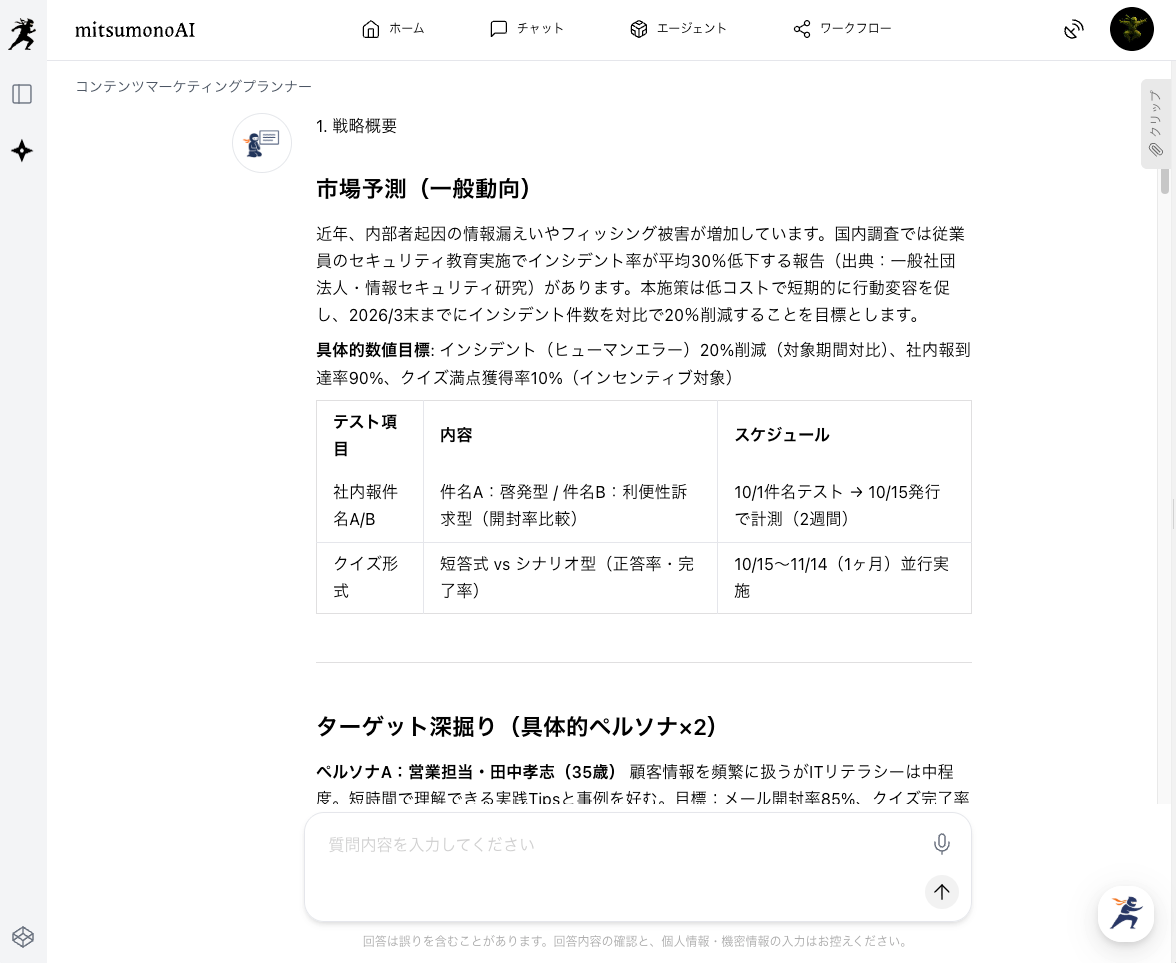The height and width of the screenshot is (963, 1176).
Task: Open the user profile avatar
Action: click(x=1131, y=29)
